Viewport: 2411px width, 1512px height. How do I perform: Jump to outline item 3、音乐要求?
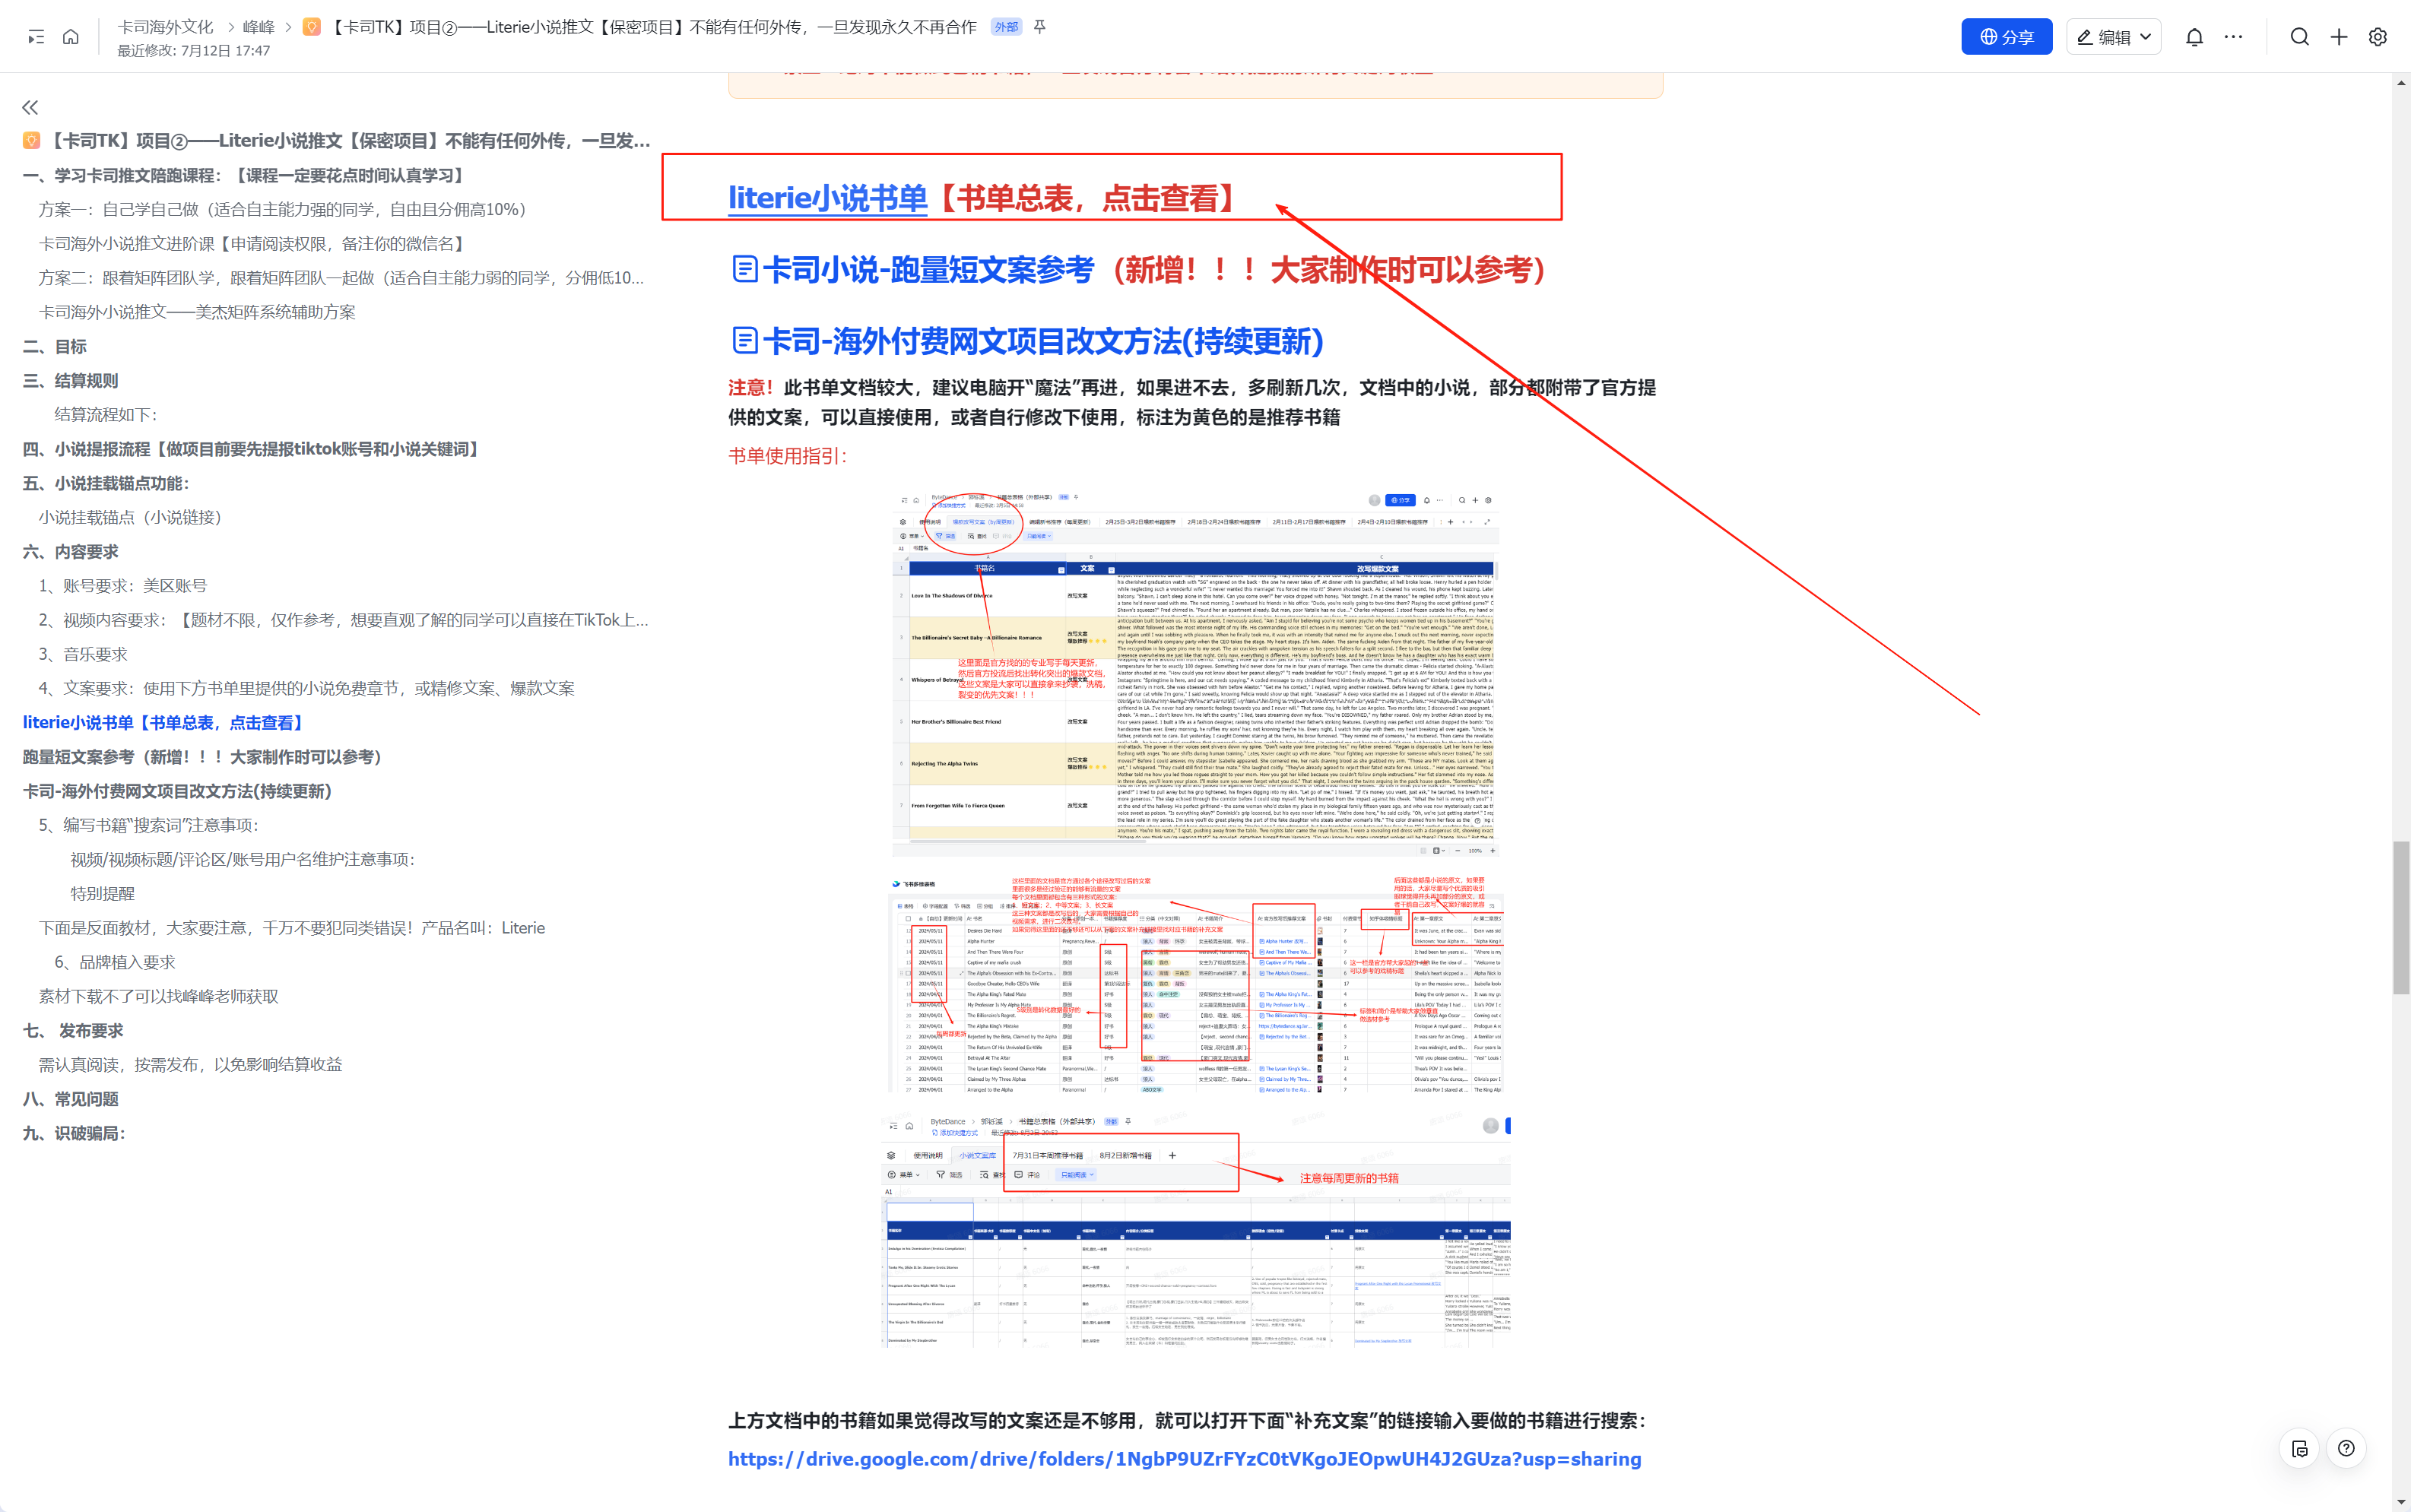[83, 654]
